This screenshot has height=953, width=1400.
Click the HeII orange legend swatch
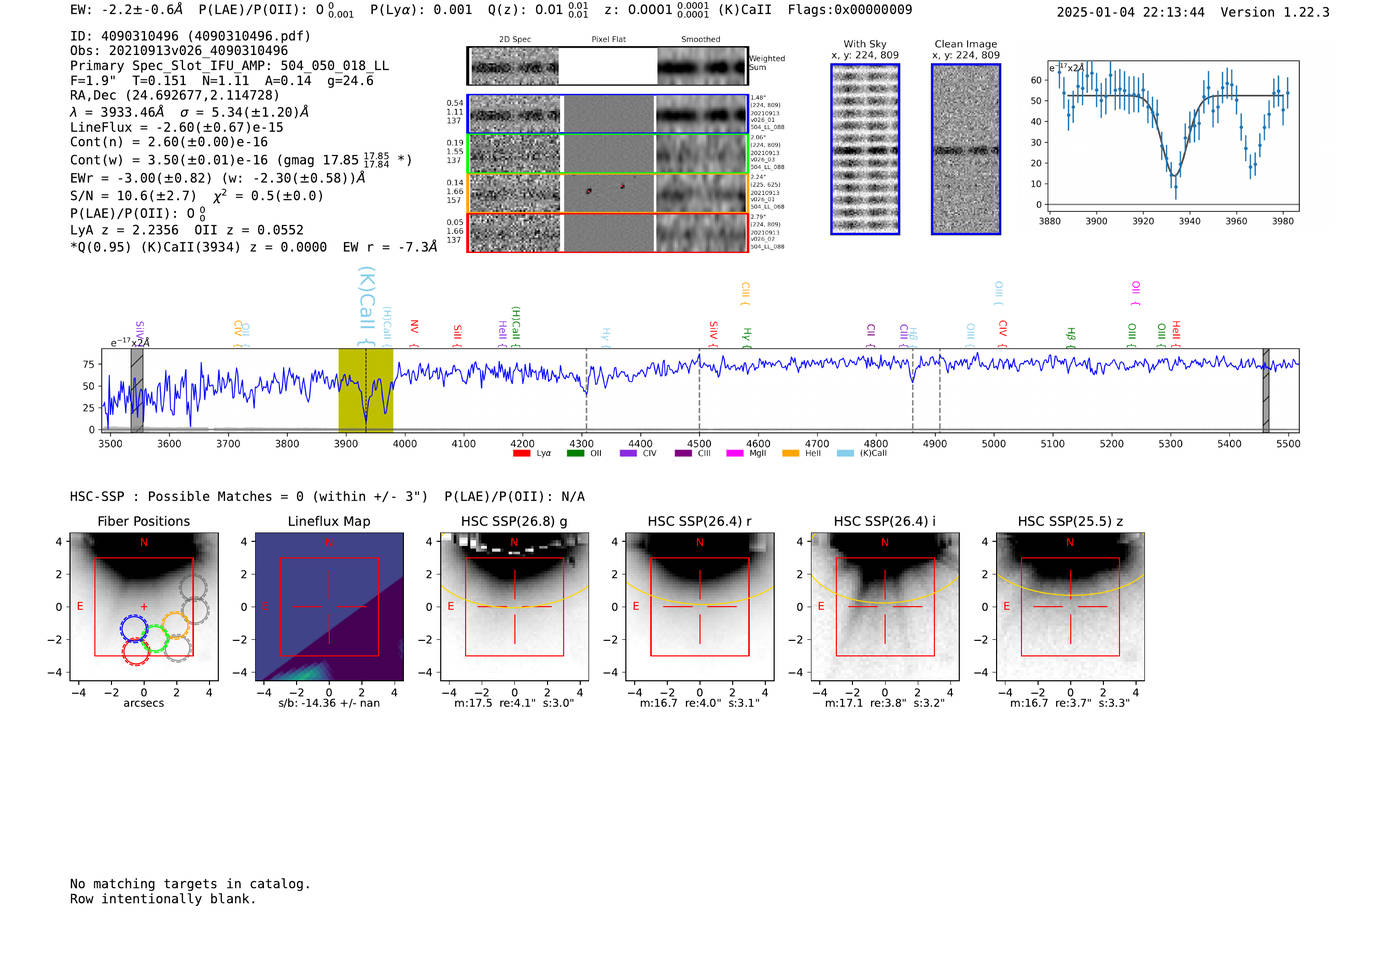point(790,453)
